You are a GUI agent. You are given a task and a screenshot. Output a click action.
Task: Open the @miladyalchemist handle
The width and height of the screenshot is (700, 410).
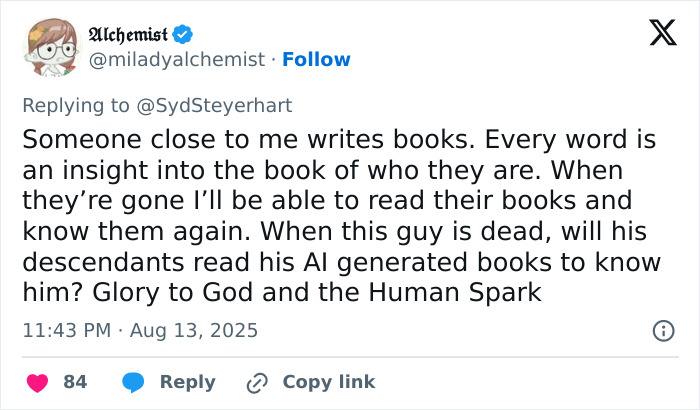tap(179, 59)
